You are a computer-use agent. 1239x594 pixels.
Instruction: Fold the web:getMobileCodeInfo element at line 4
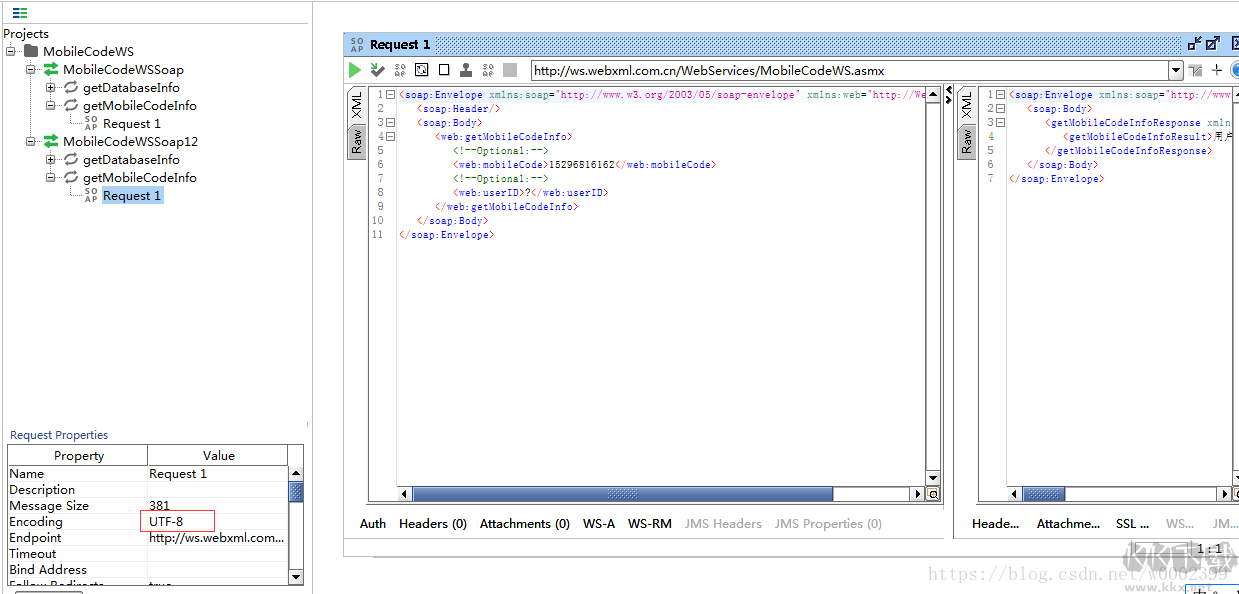[391, 136]
